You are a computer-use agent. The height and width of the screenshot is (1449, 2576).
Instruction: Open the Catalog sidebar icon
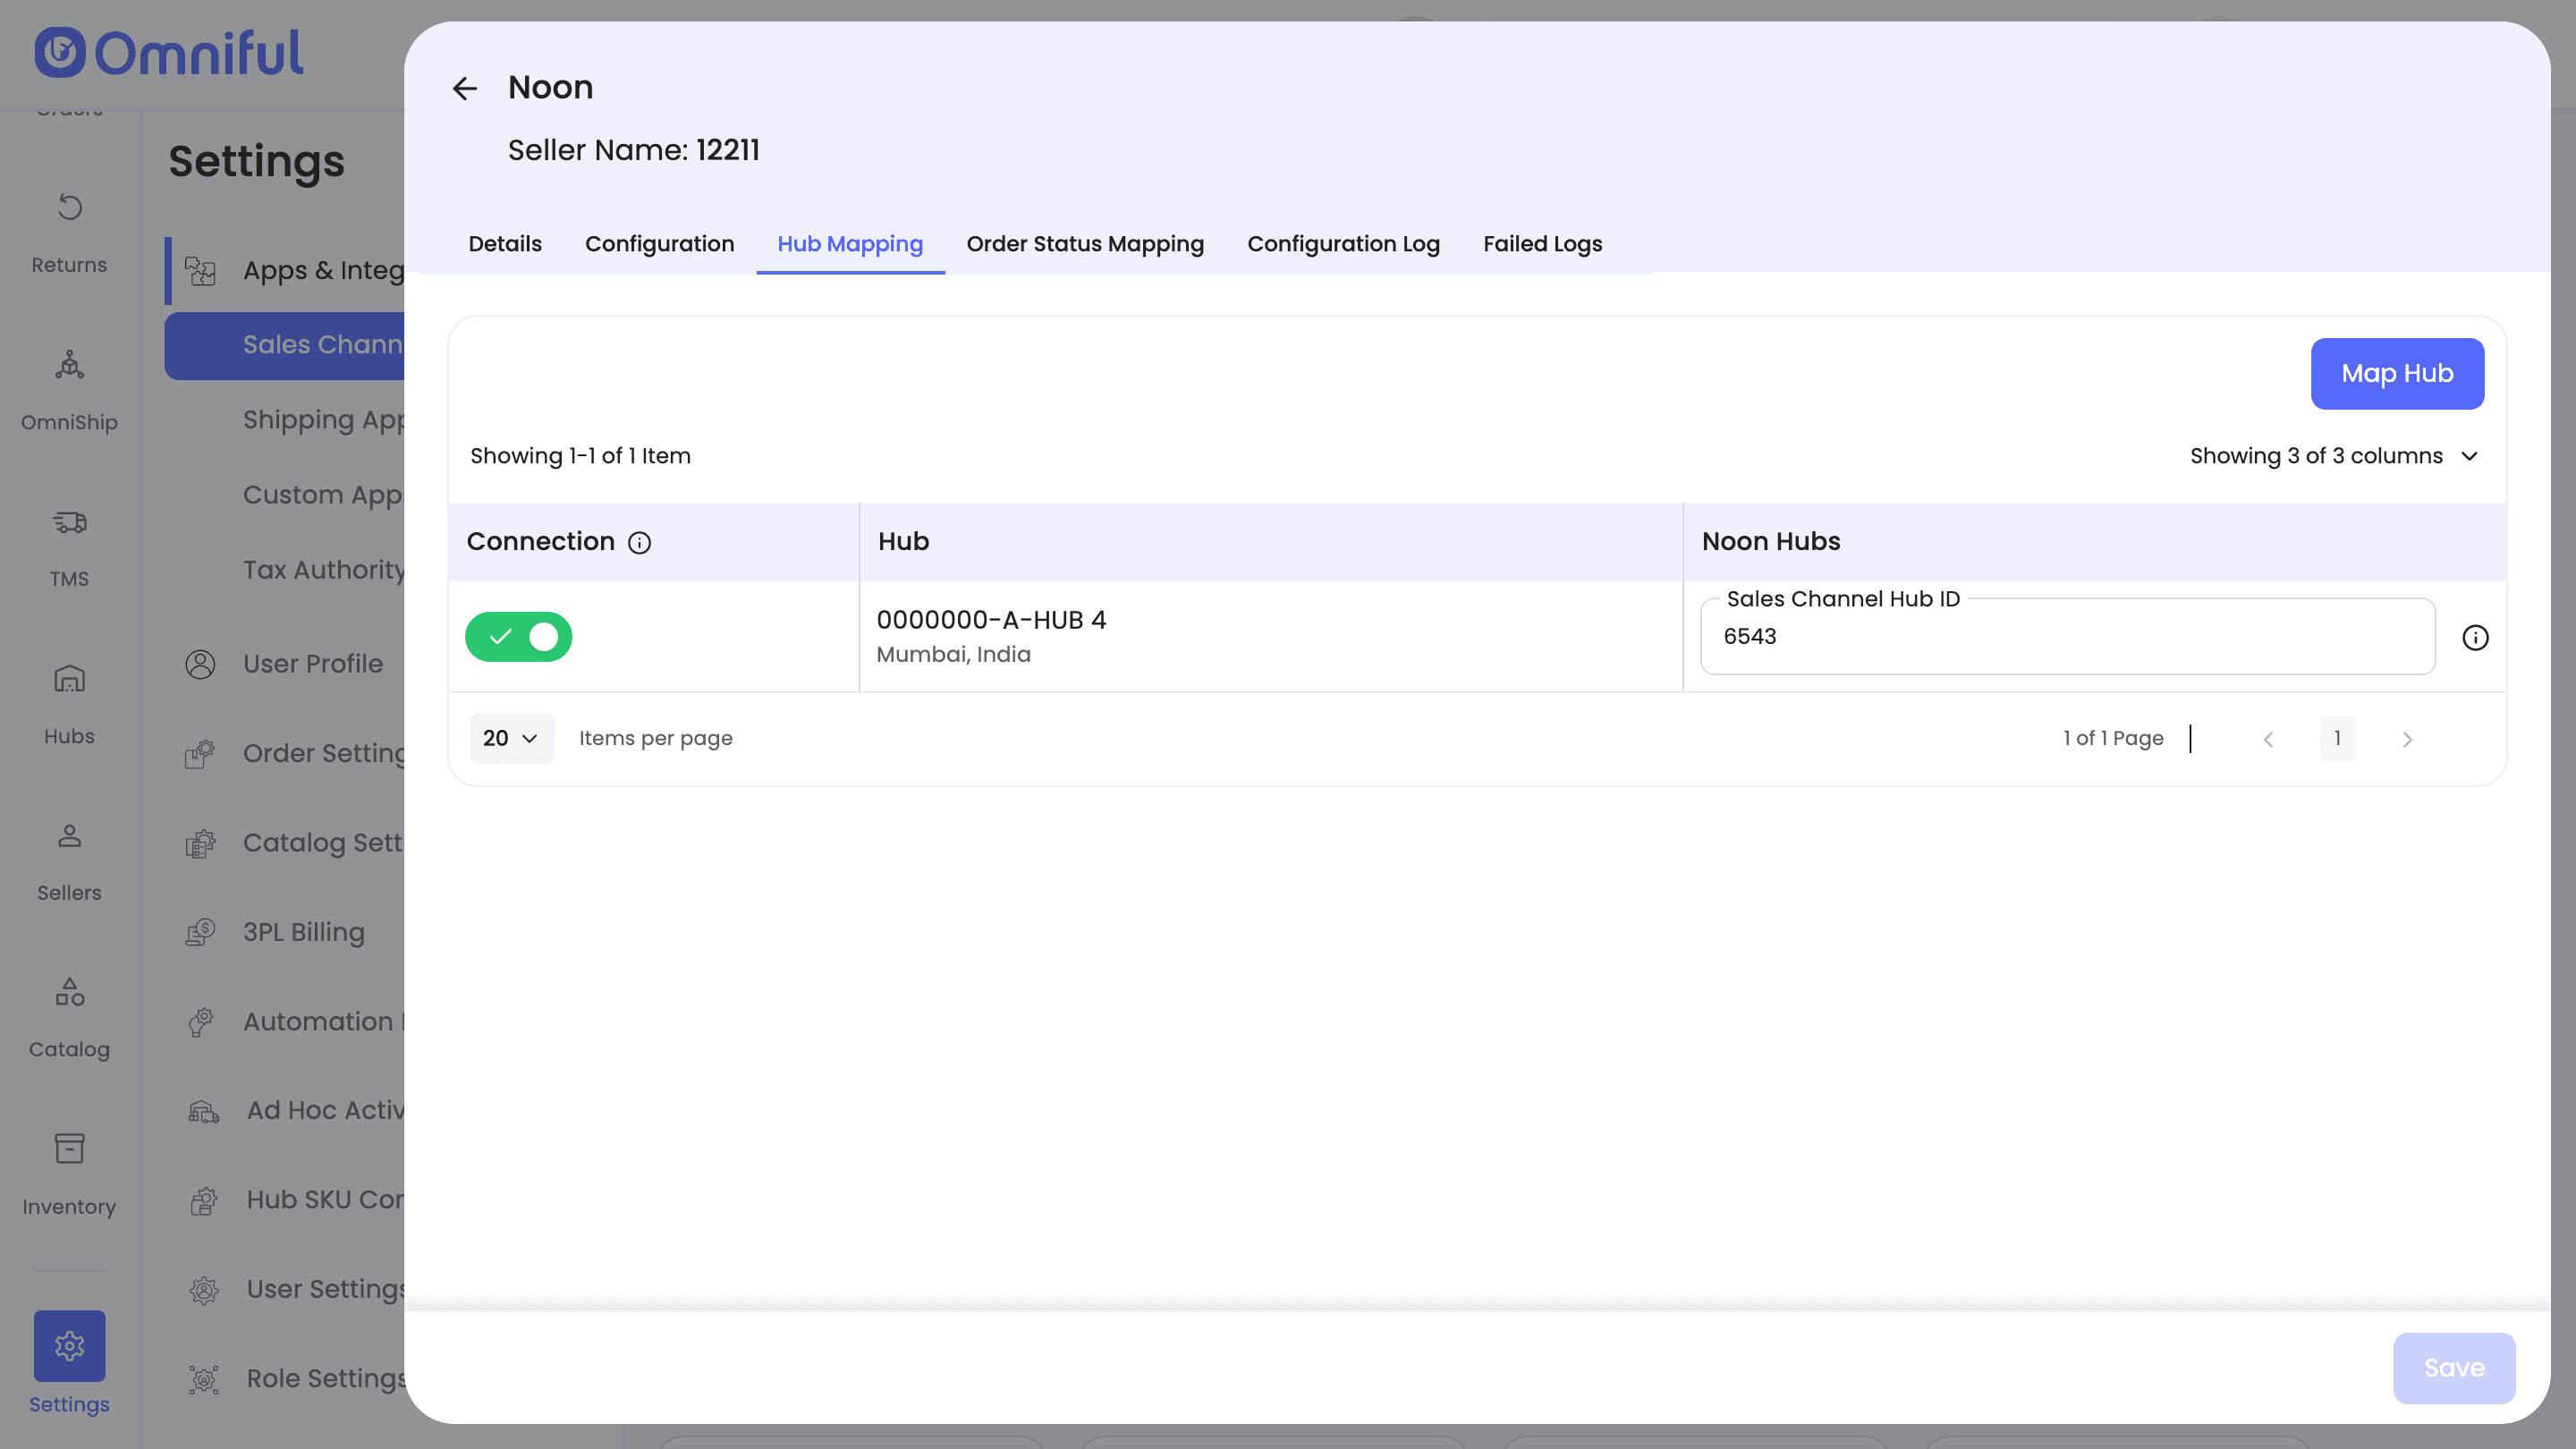click(69, 992)
